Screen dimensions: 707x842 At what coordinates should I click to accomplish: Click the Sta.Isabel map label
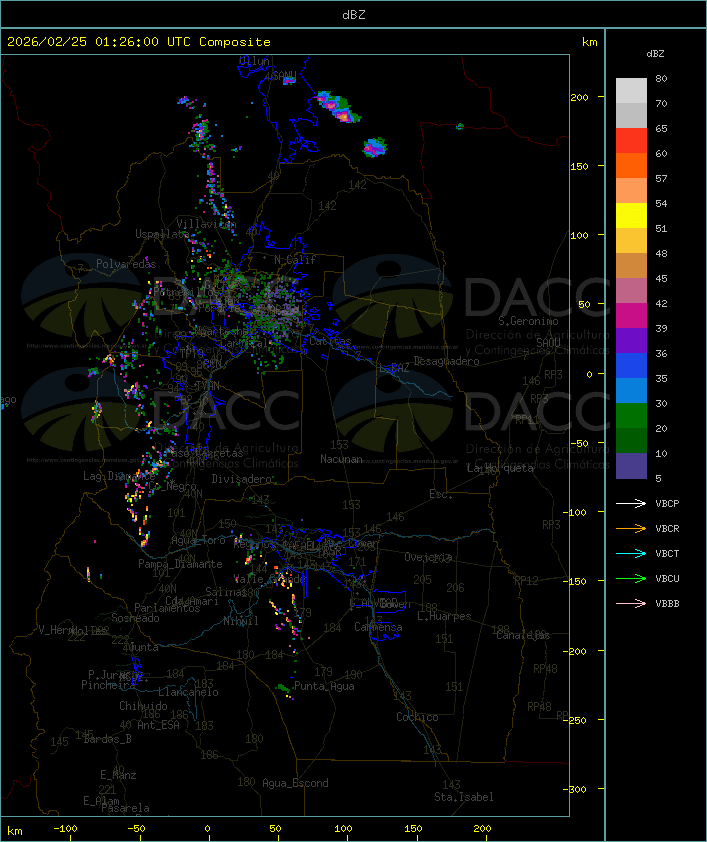[x=464, y=797]
